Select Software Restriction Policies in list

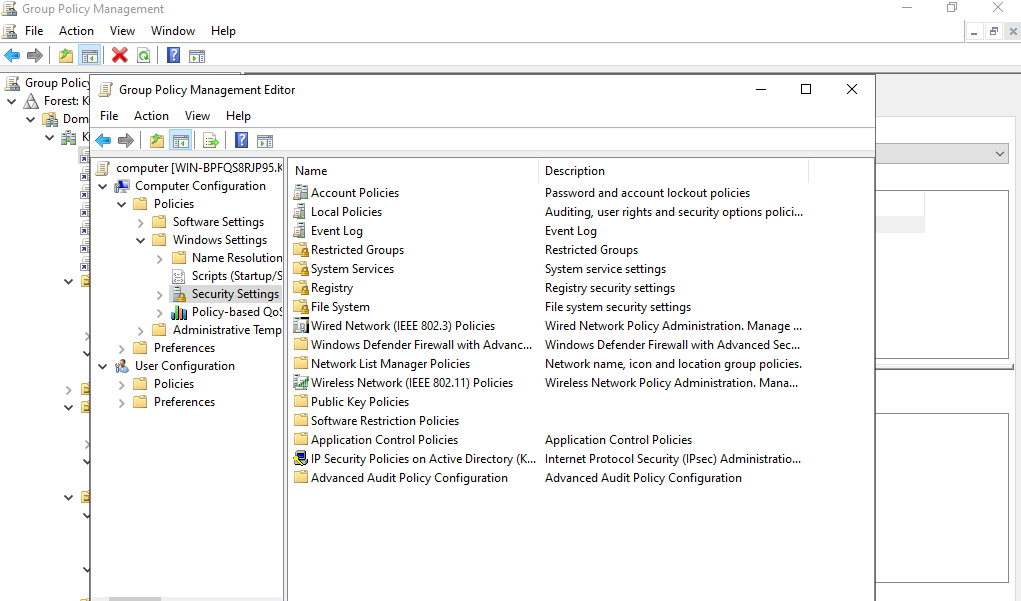[385, 421]
